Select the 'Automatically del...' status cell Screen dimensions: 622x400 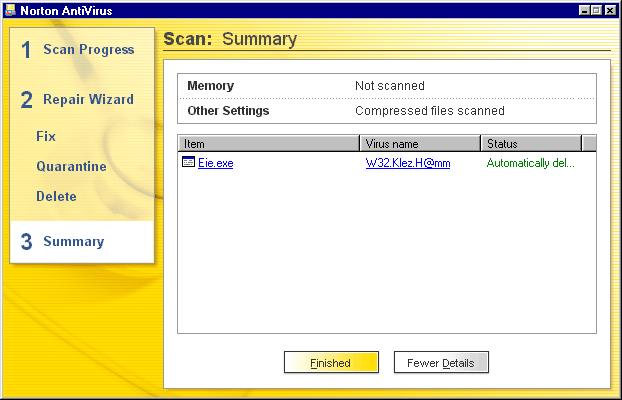530,163
